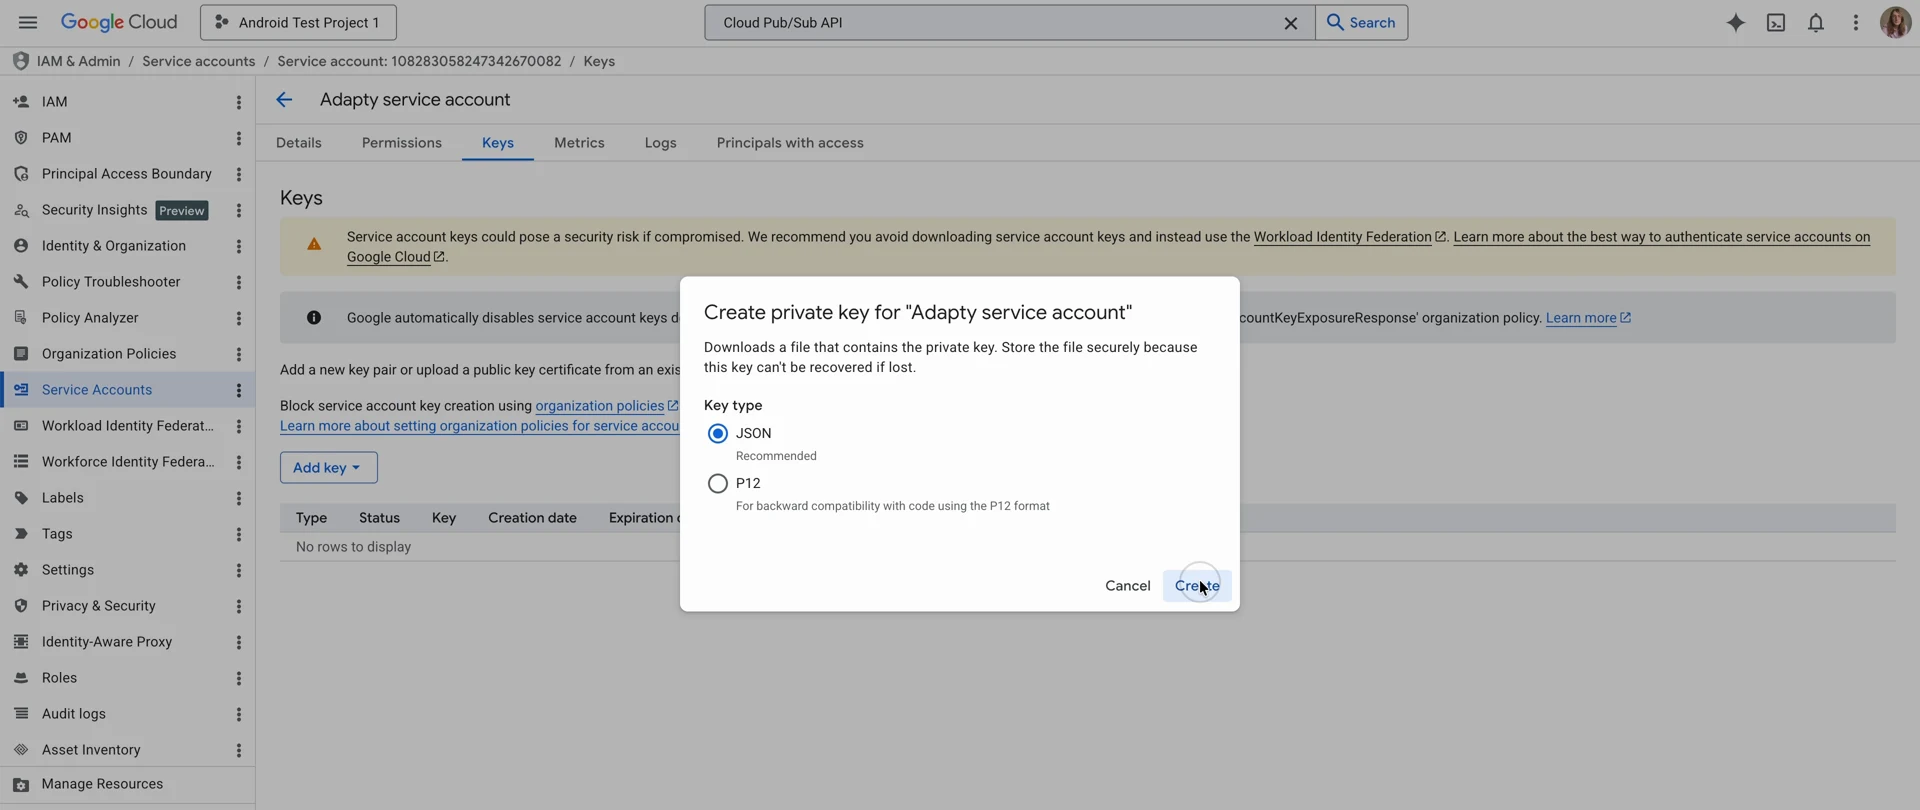Click the service account number breadcrumb
The width and height of the screenshot is (1920, 810).
coord(419,61)
